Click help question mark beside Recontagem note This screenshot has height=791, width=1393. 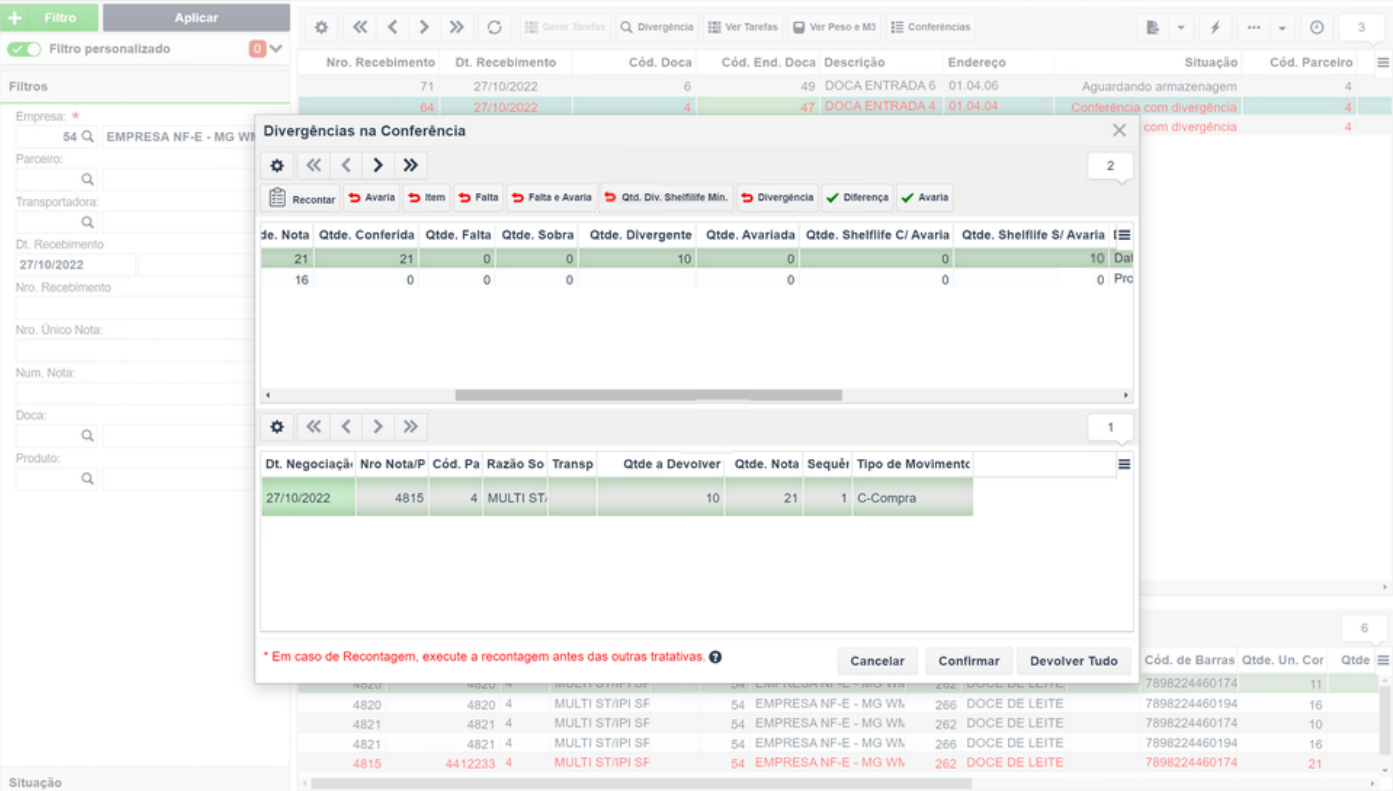click(715, 657)
